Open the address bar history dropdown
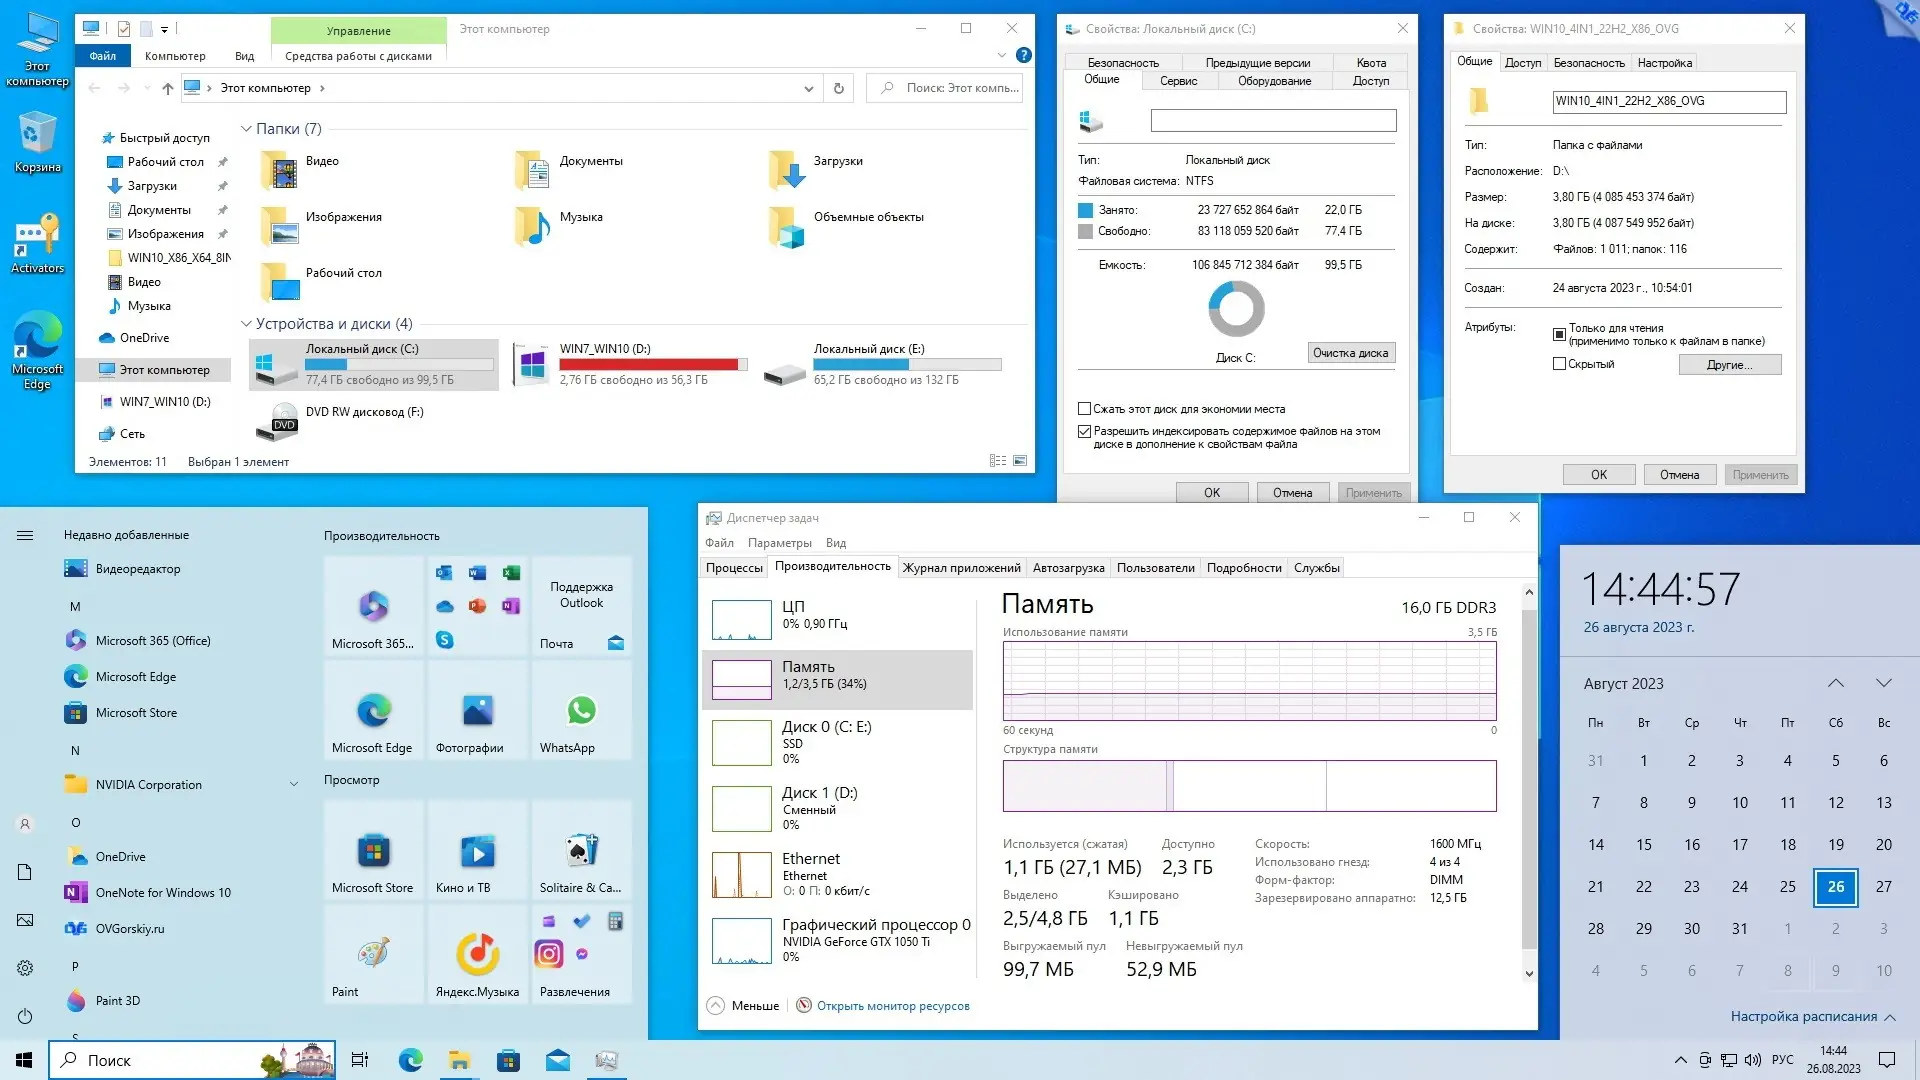 pos(808,88)
